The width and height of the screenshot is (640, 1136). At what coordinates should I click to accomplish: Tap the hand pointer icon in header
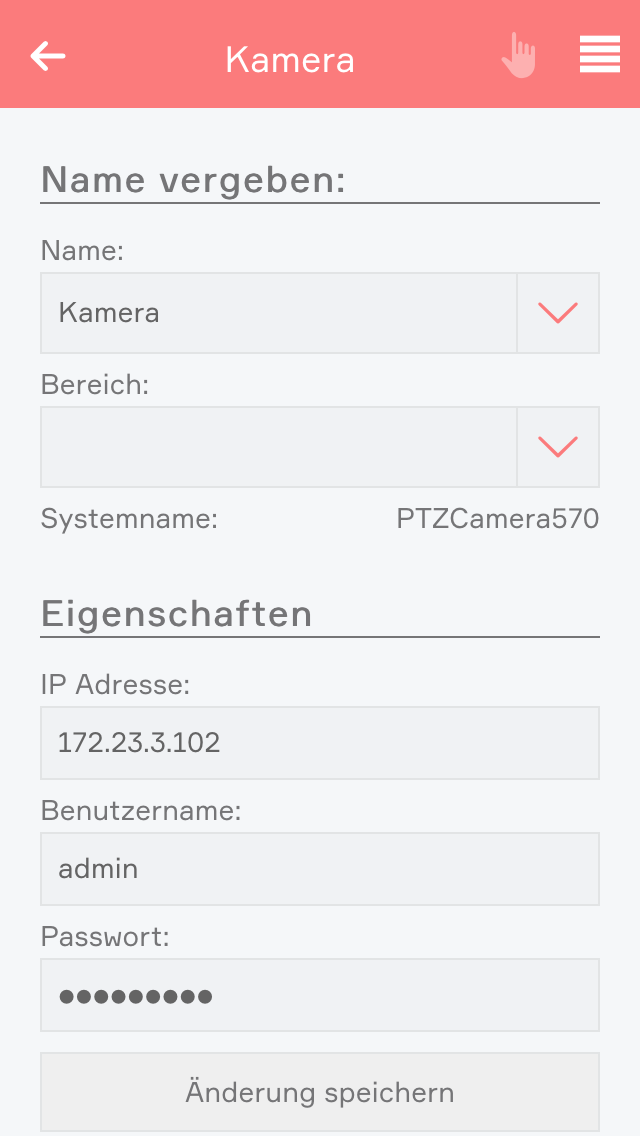(518, 56)
